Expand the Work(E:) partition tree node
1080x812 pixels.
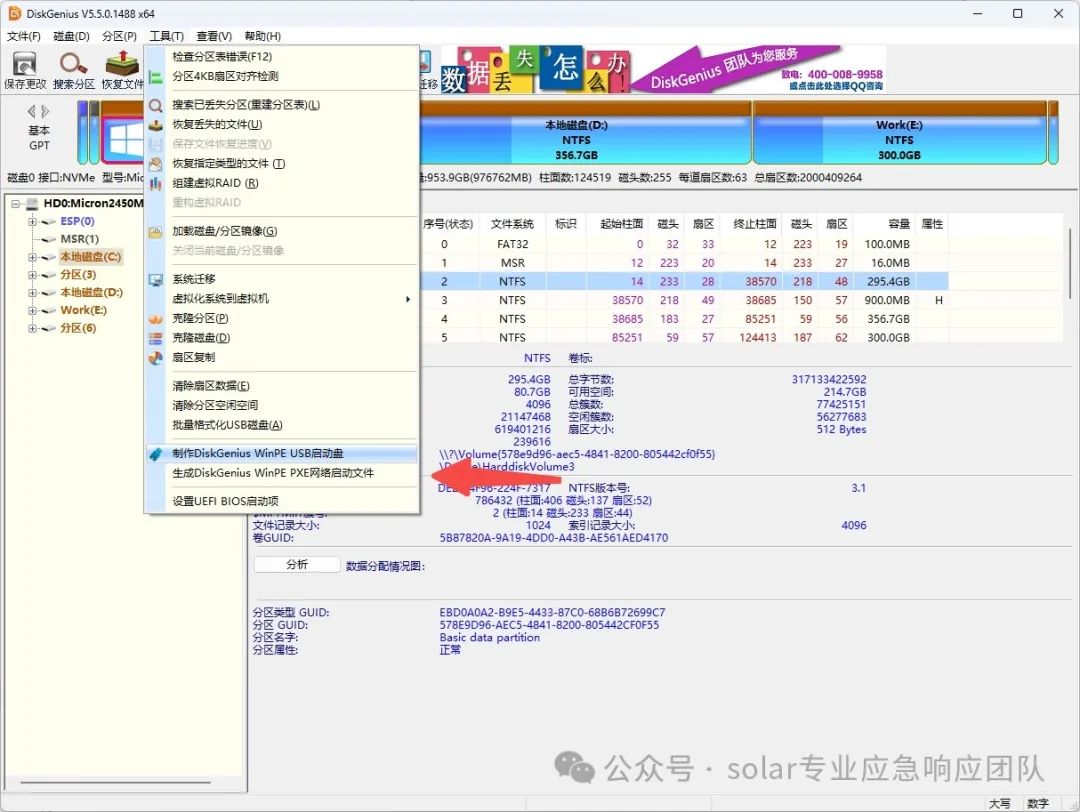[33, 311]
